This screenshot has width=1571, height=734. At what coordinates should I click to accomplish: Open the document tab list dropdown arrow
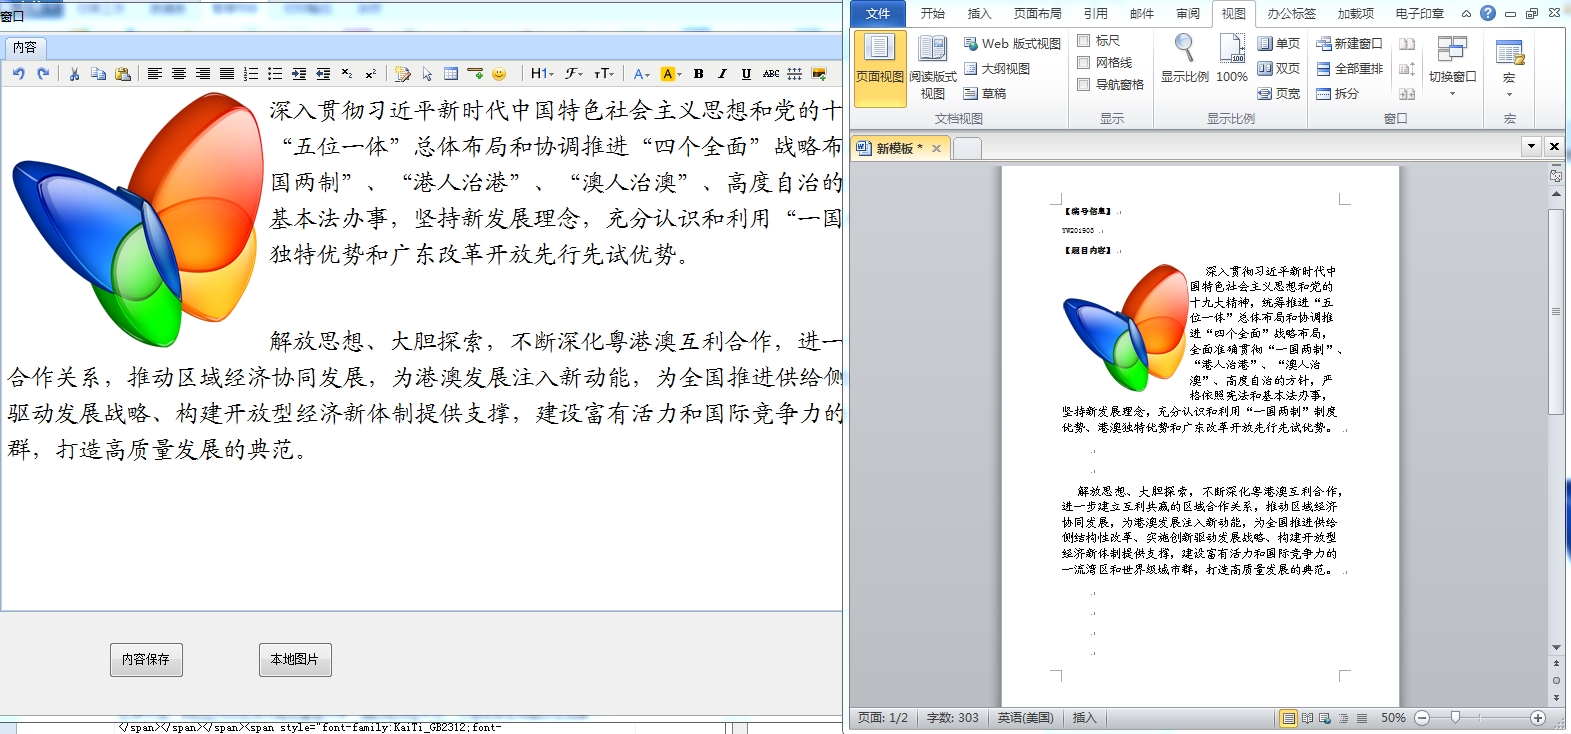[x=1531, y=146]
